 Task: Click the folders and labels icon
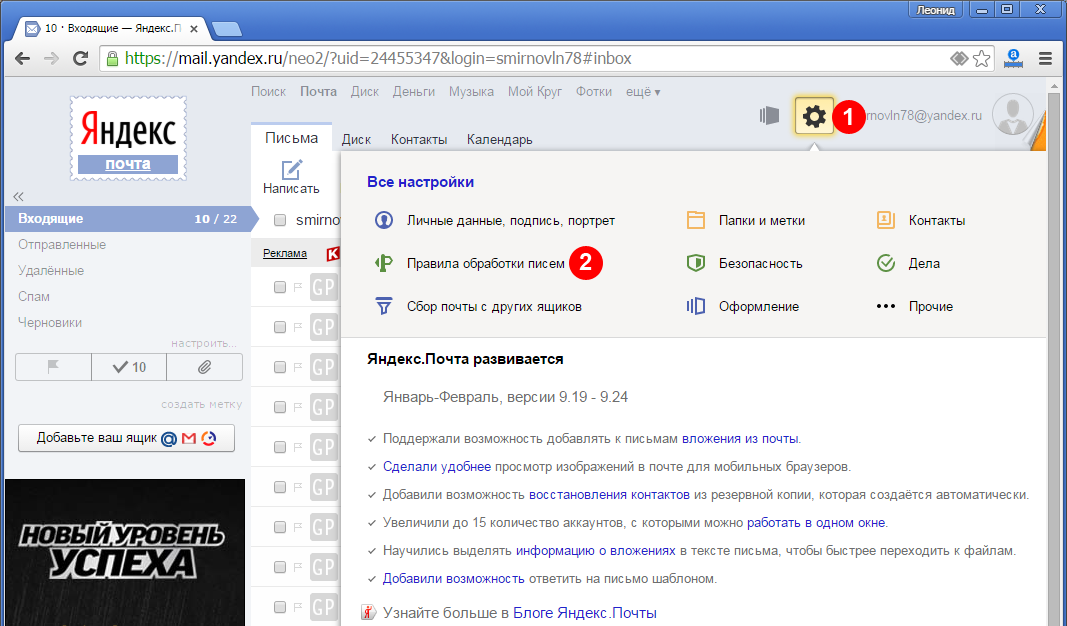pos(695,220)
